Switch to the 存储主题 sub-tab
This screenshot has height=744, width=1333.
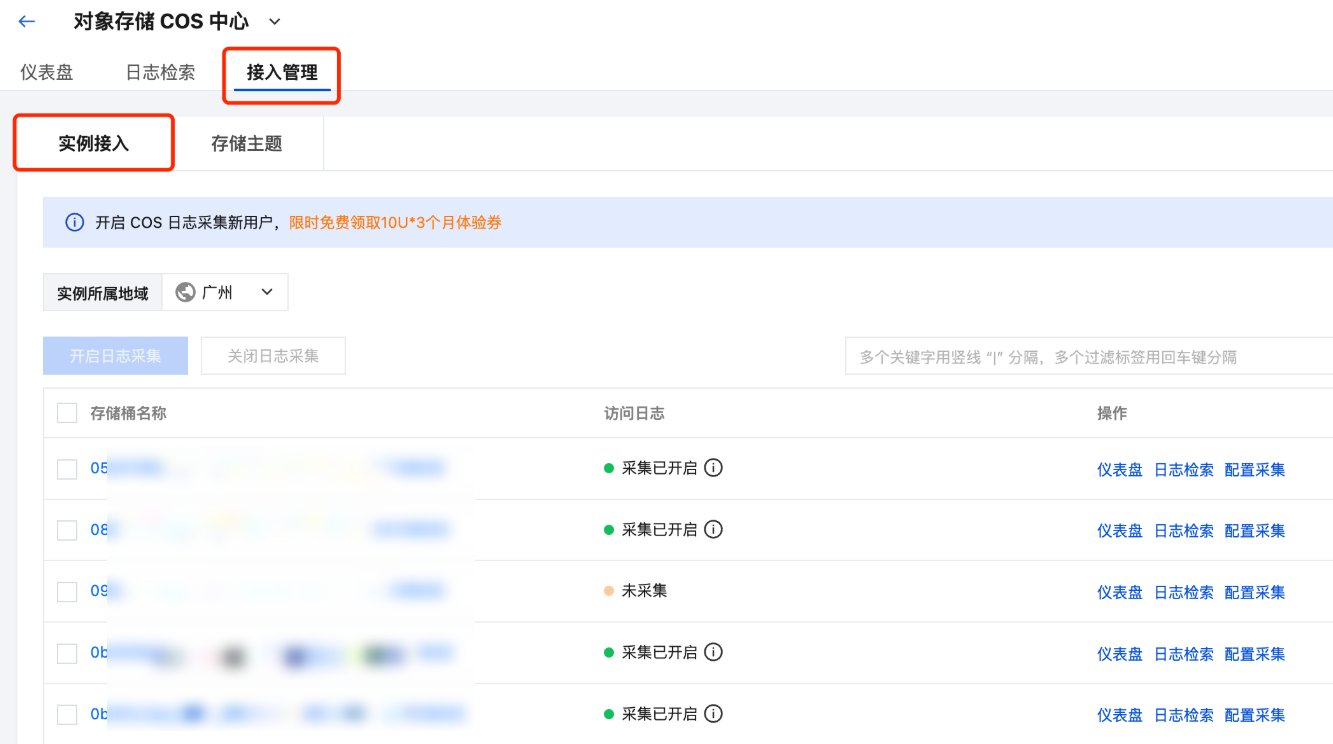(247, 143)
